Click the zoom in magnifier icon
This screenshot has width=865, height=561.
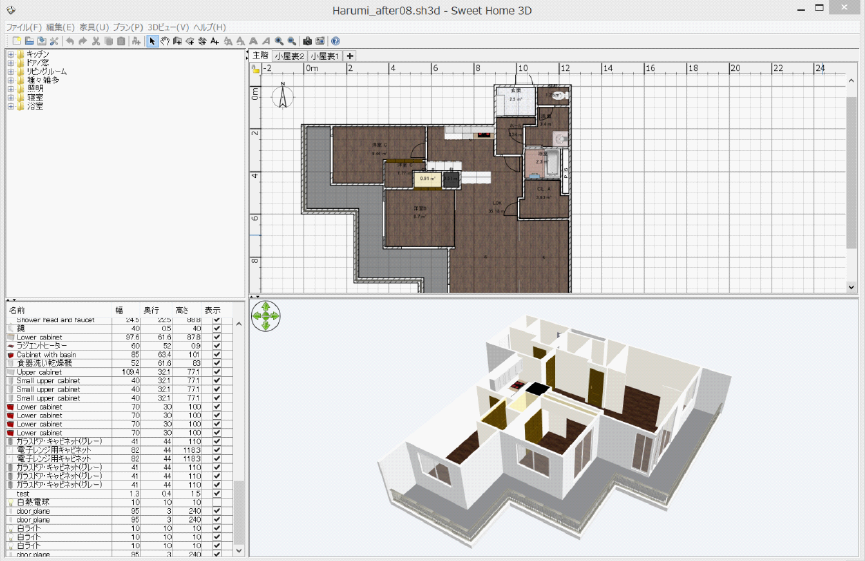279,41
